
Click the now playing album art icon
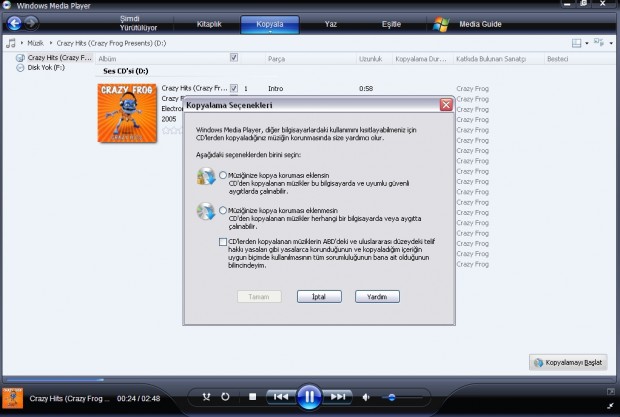pos(13,398)
